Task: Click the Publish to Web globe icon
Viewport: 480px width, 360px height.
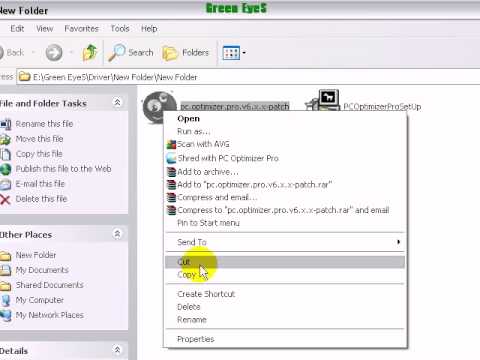Action: (x=6, y=169)
